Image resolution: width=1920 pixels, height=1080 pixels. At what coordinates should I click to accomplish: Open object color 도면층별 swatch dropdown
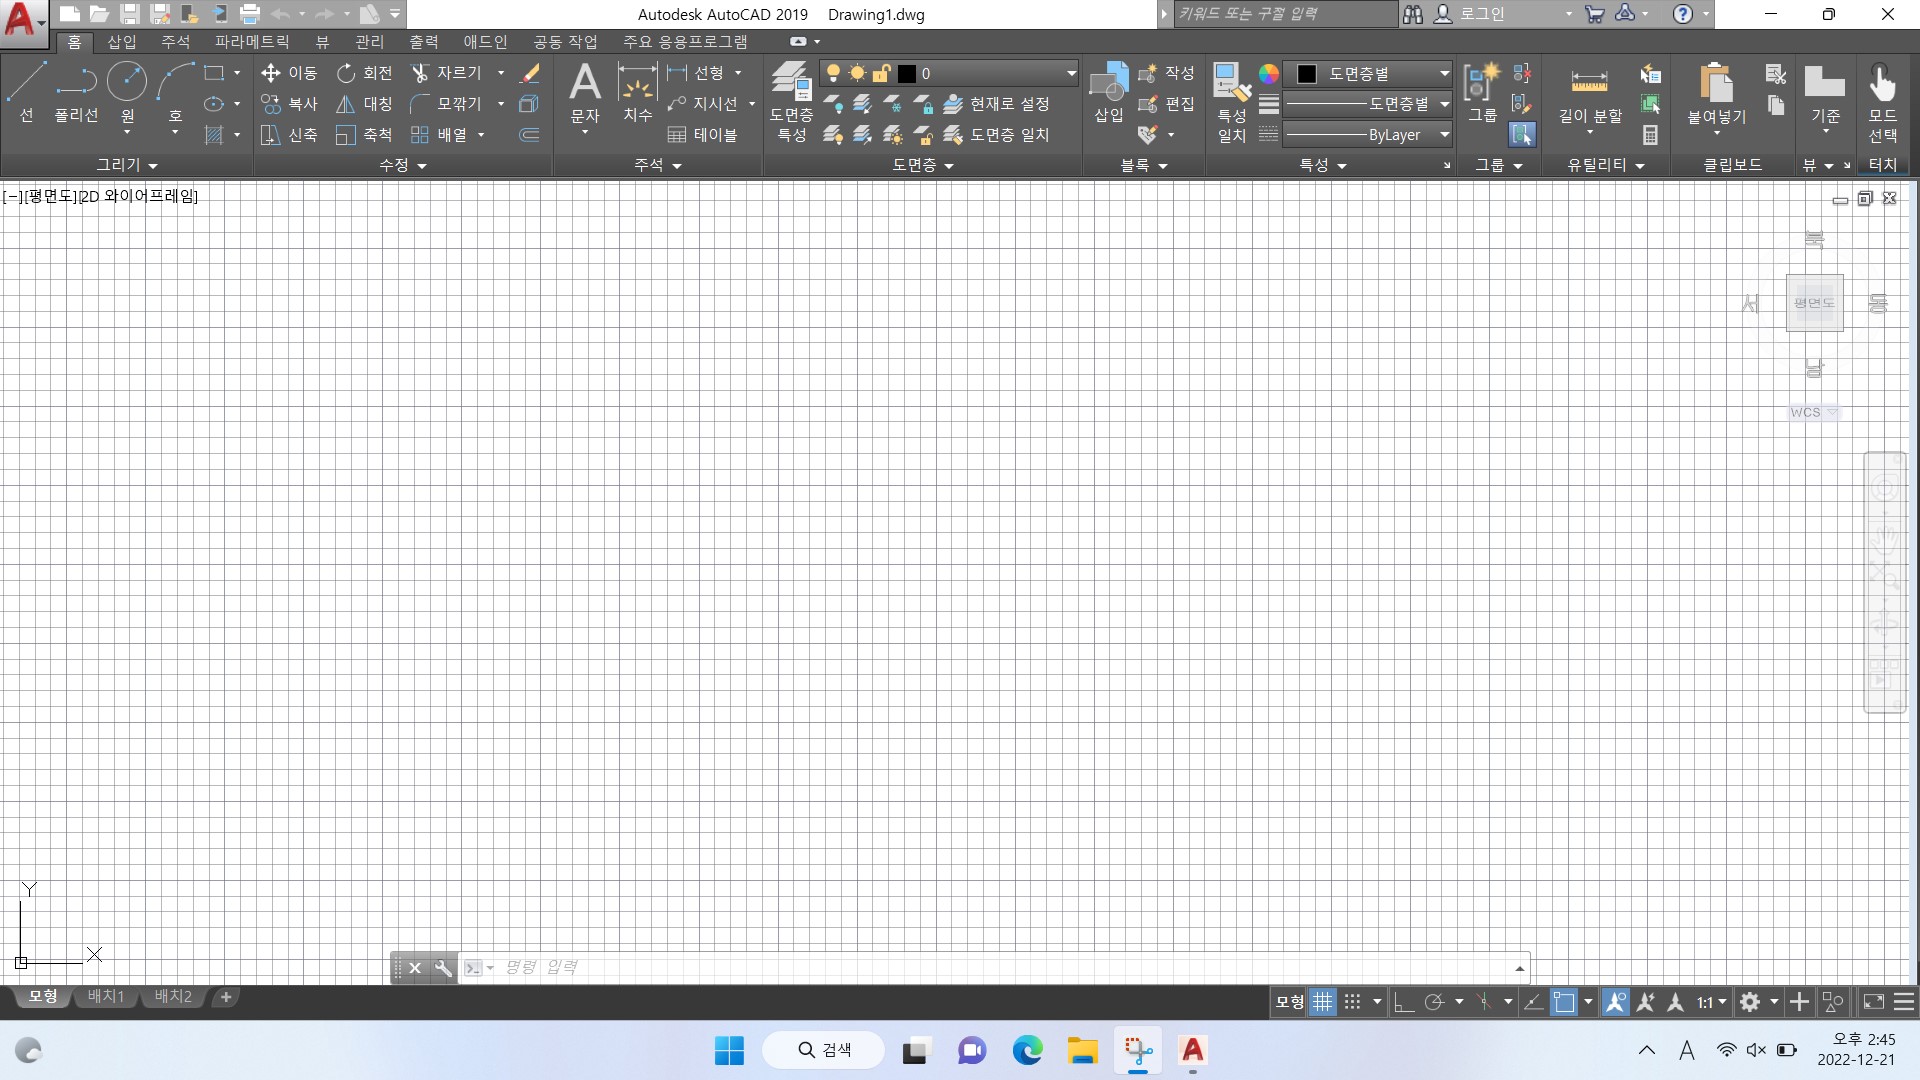pos(1367,73)
